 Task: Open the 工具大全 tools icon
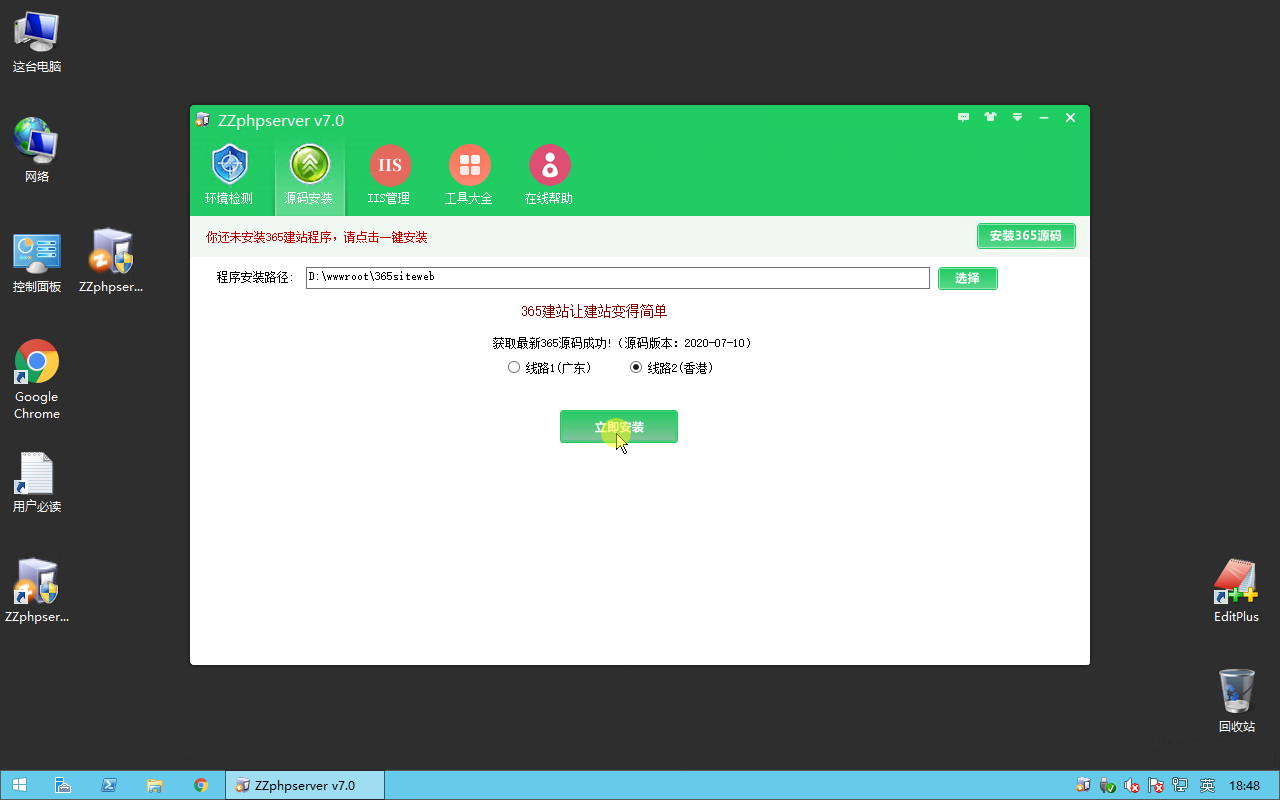click(x=469, y=176)
